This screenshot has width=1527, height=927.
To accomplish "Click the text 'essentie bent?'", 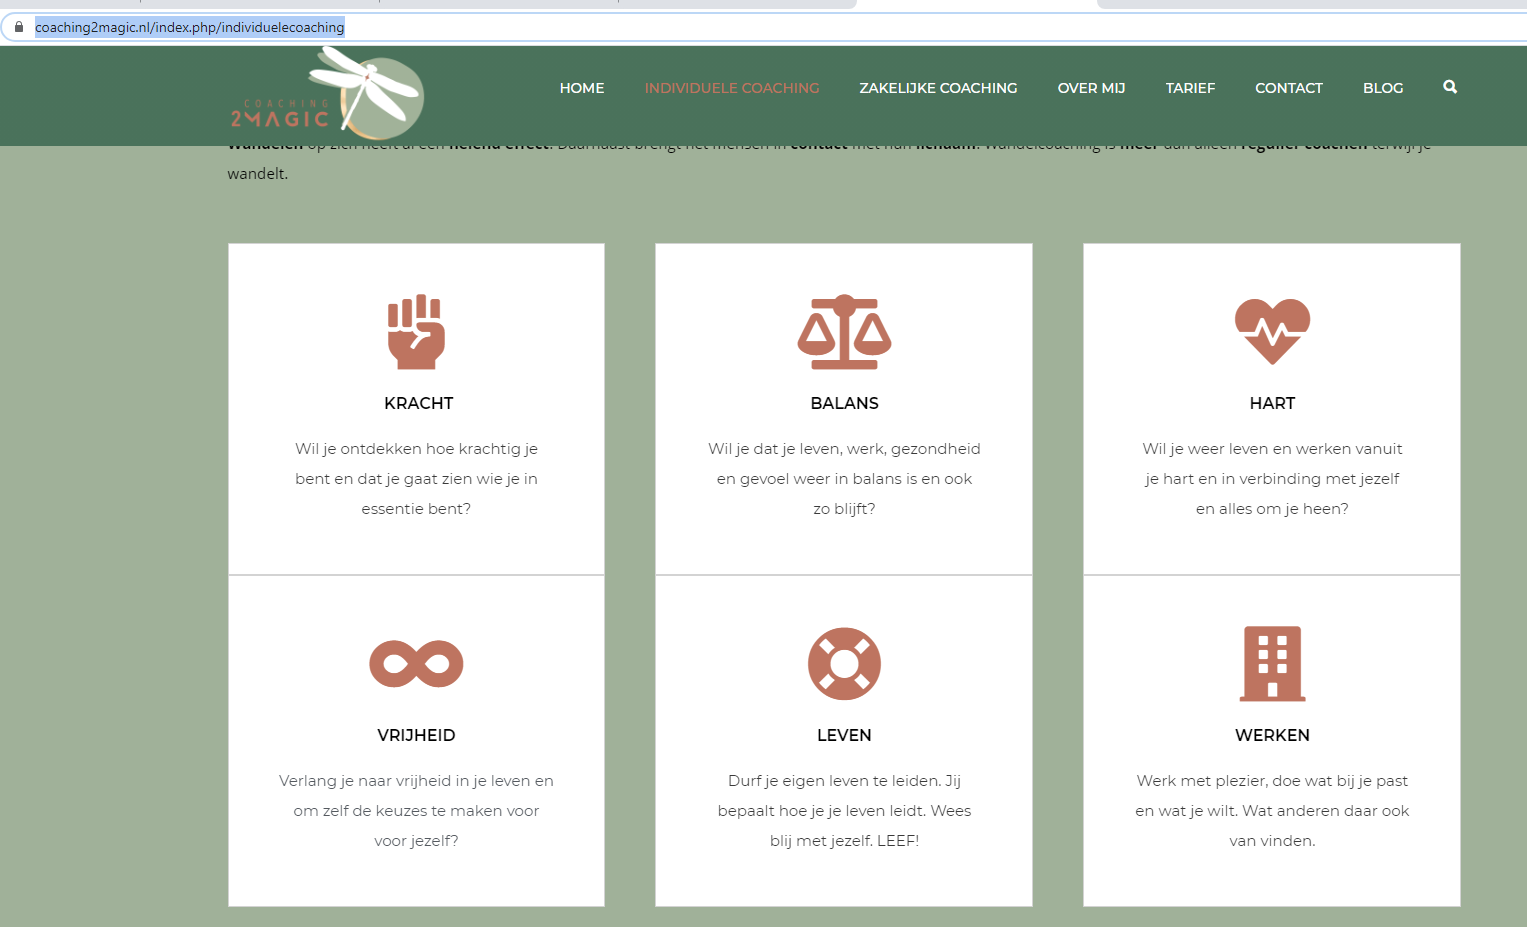I will point(416,509).
